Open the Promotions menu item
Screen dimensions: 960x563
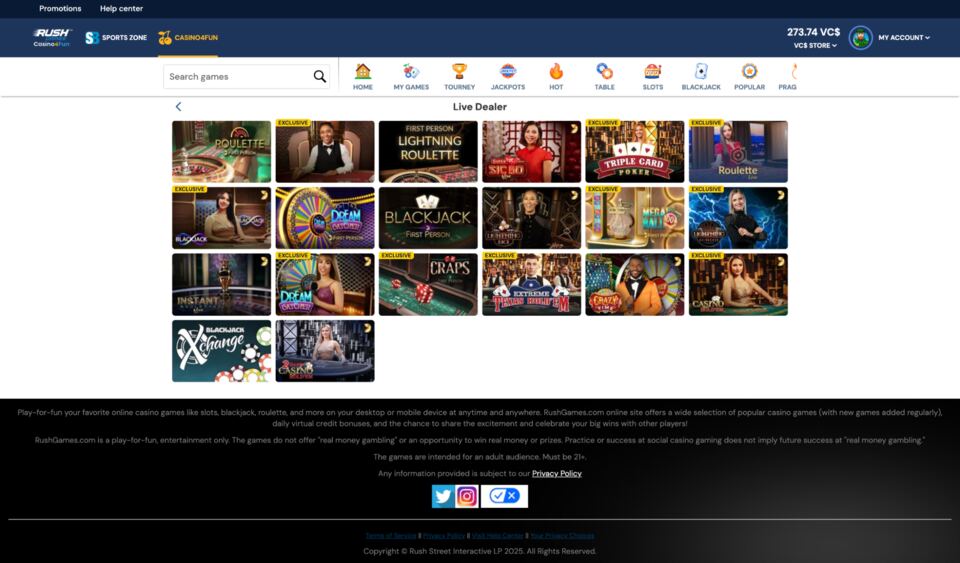[60, 9]
